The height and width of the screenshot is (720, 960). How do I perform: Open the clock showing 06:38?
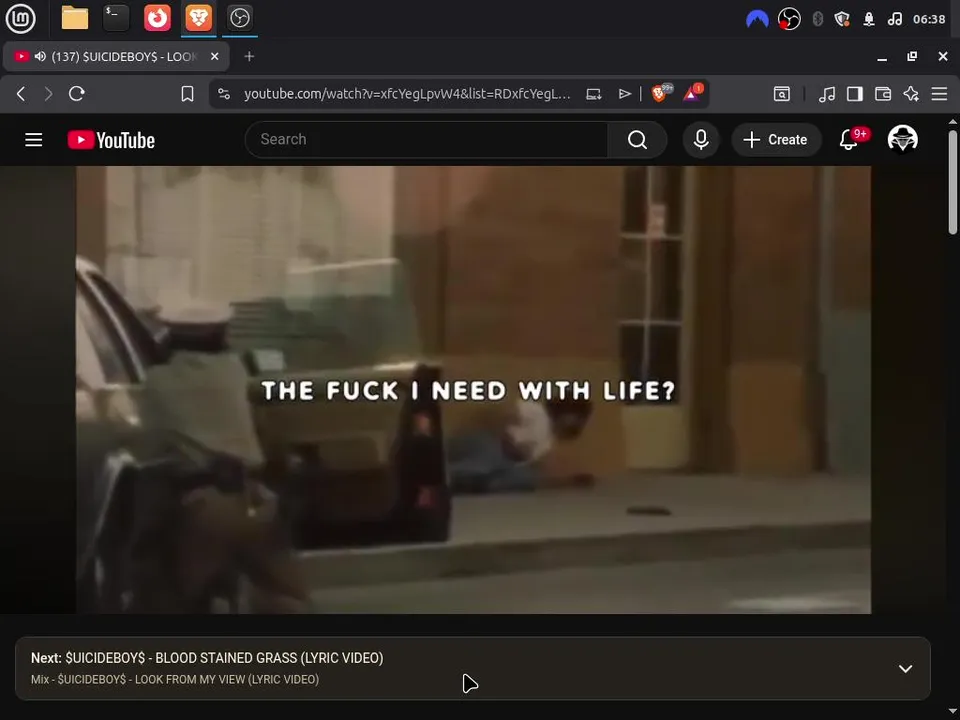[x=929, y=19]
